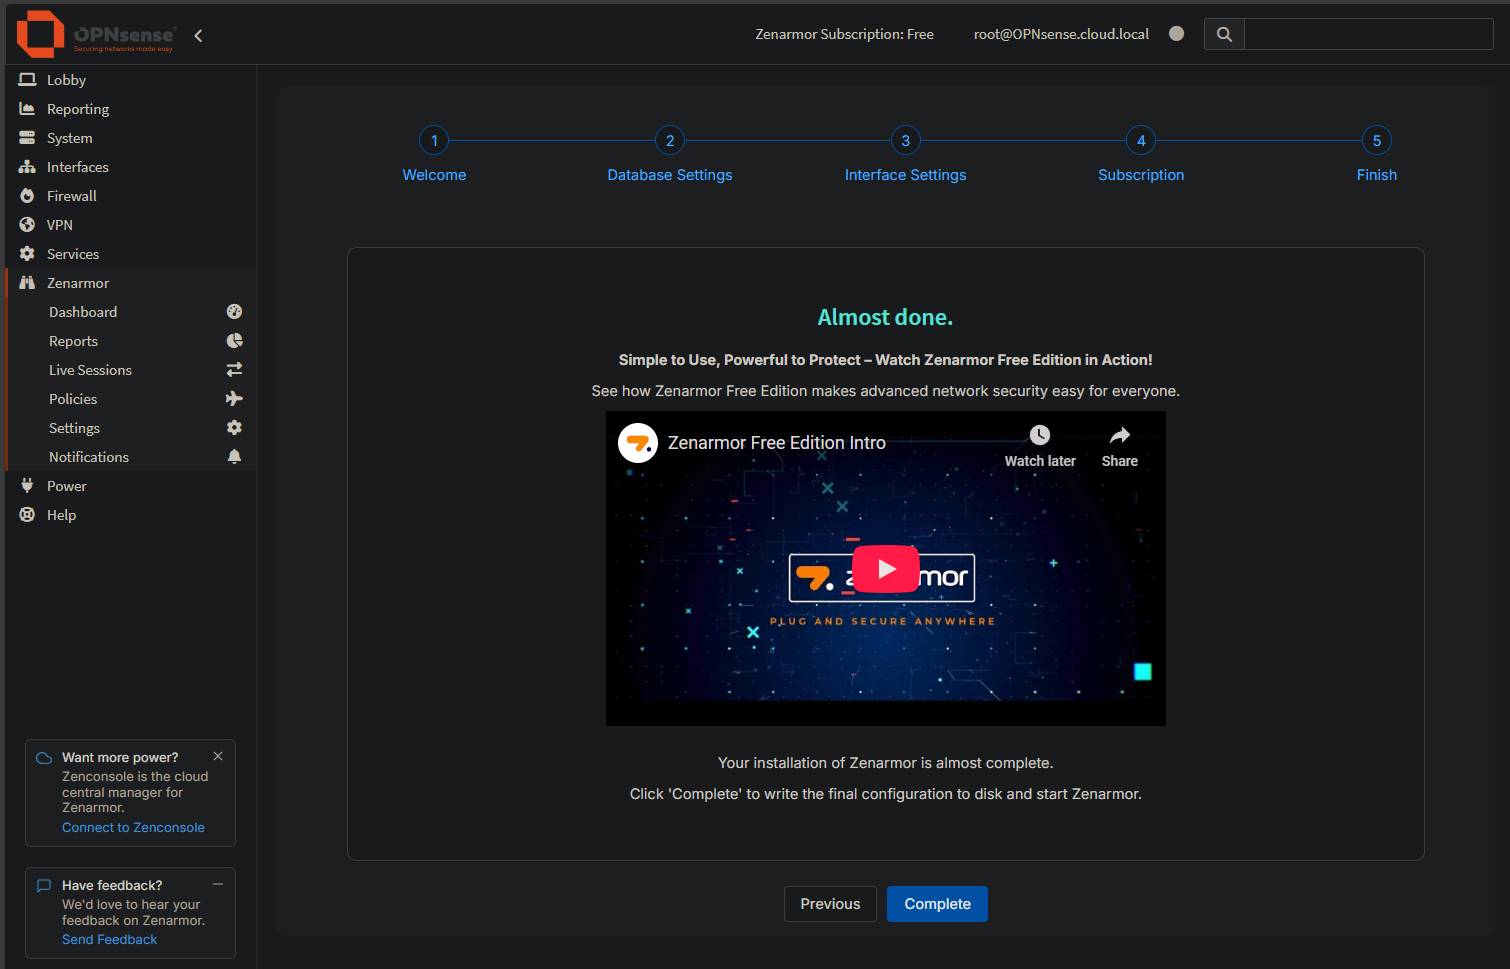Collapse the sidebar with the chevron arrow
1510x969 pixels.
tap(198, 36)
